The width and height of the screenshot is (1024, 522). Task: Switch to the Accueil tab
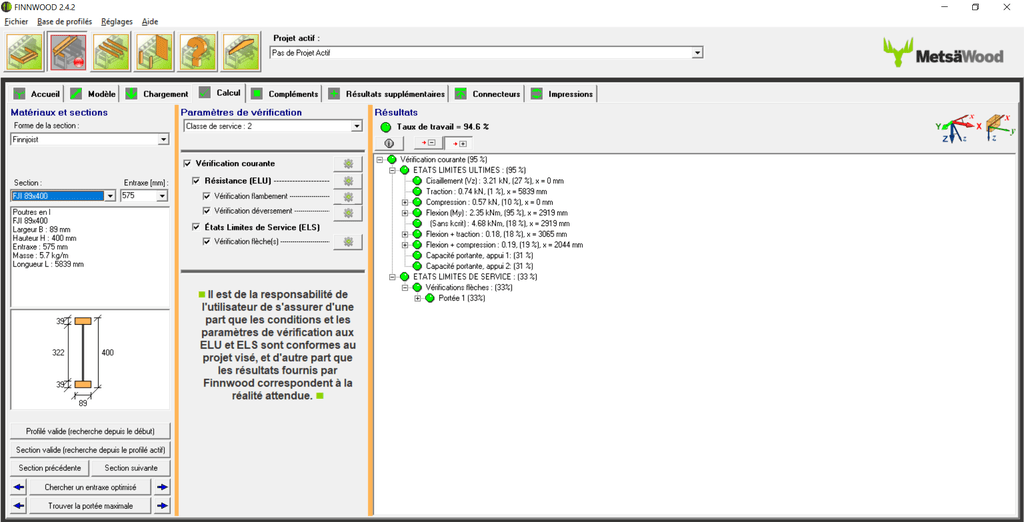click(37, 94)
